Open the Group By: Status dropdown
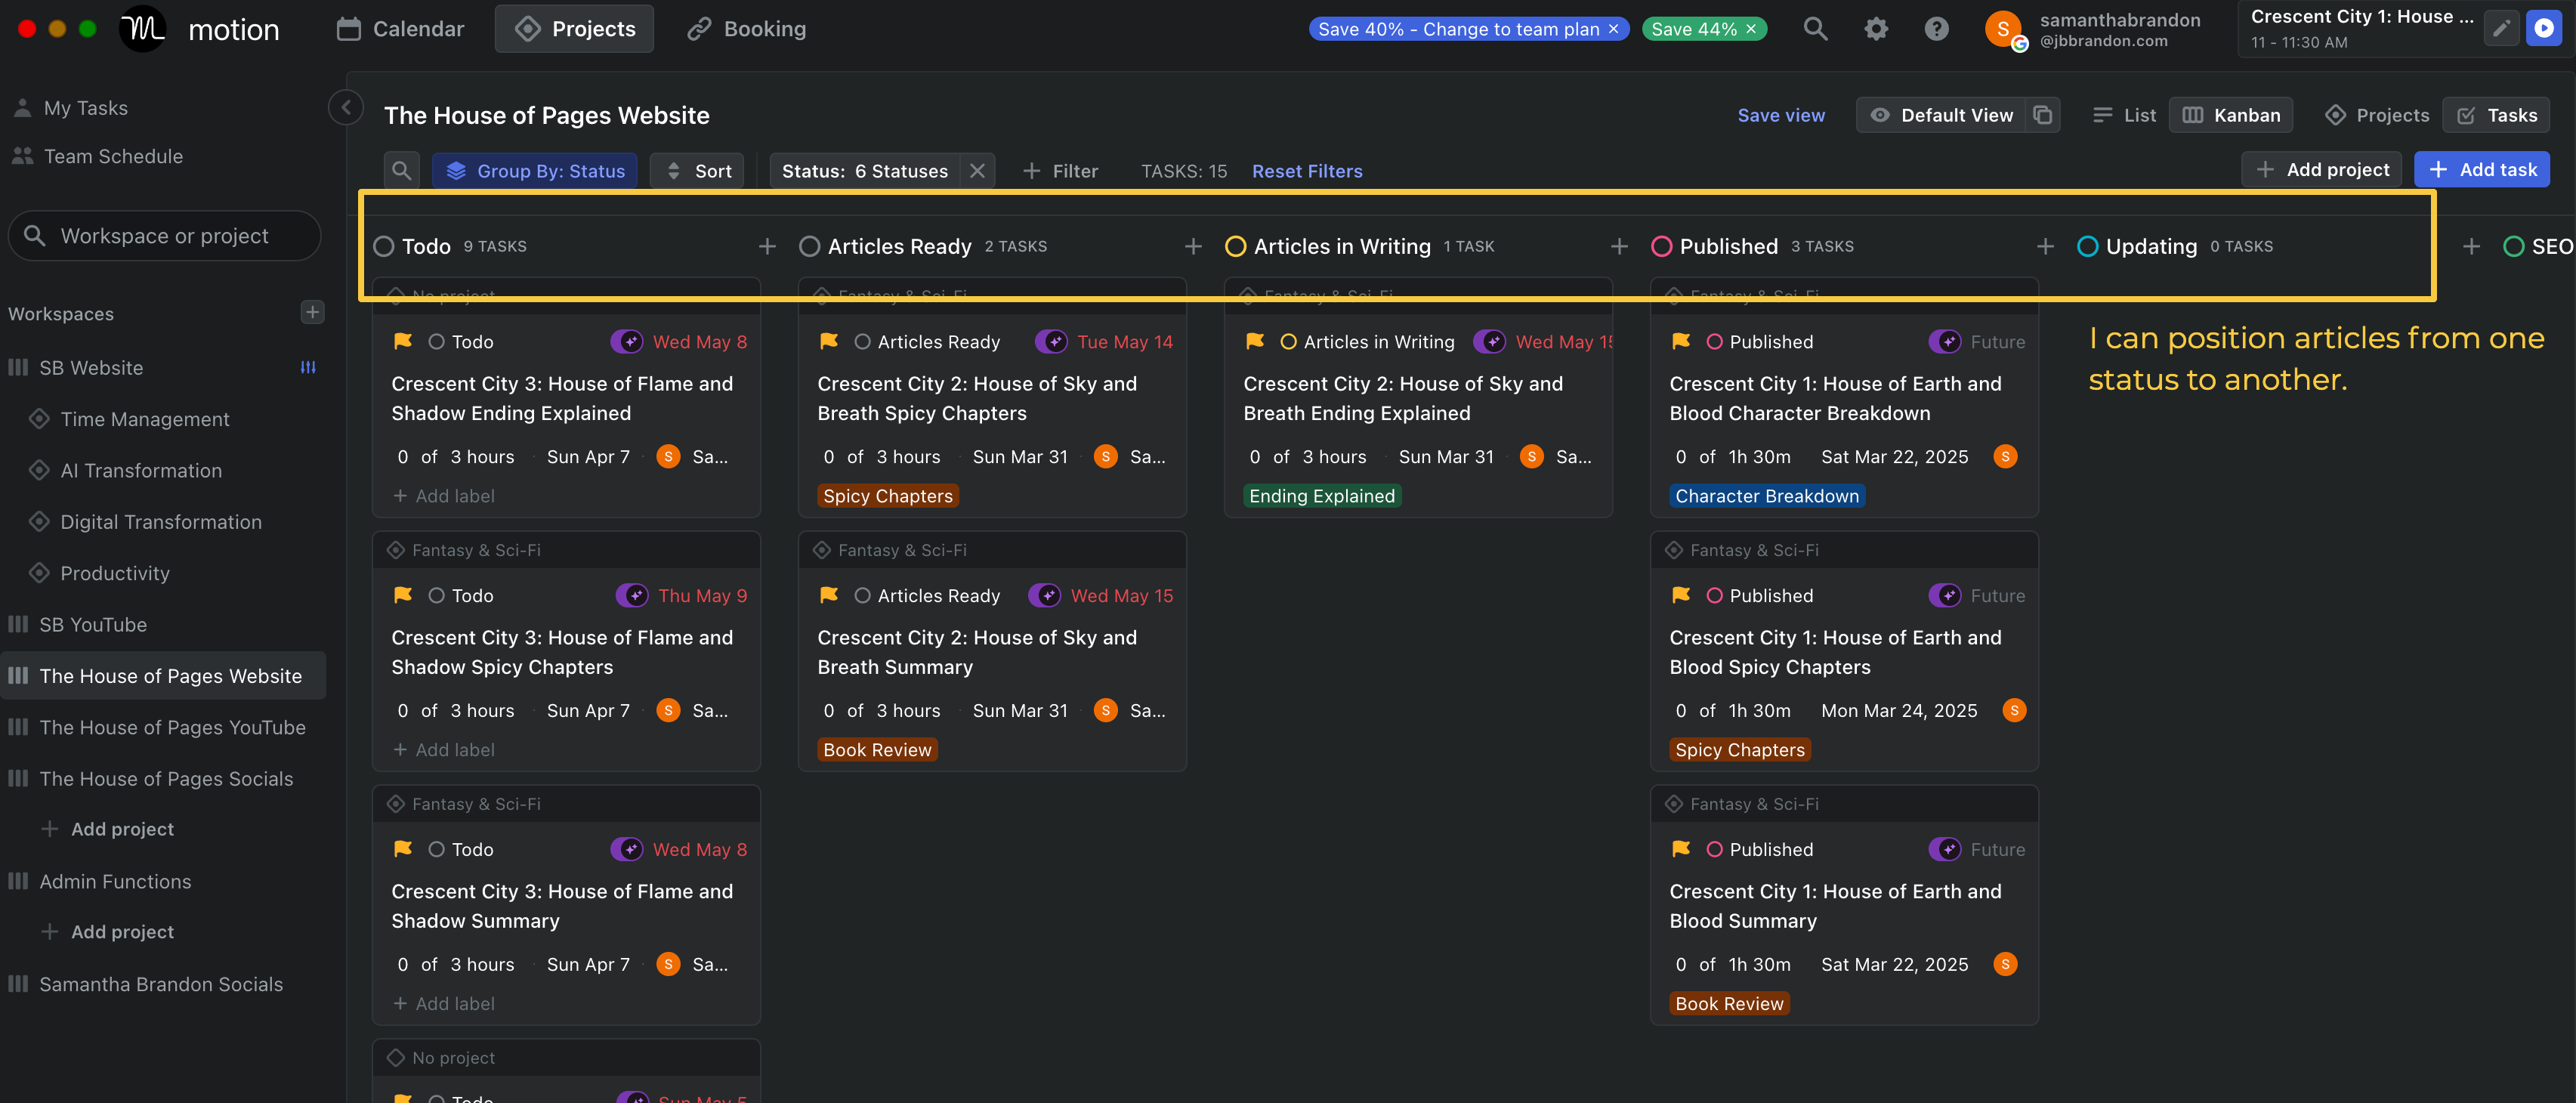This screenshot has height=1103, width=2576. pos(535,171)
